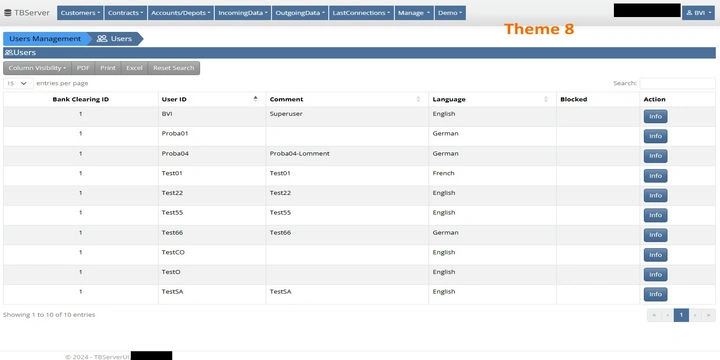Click the Test66 user ID cell

212,235
